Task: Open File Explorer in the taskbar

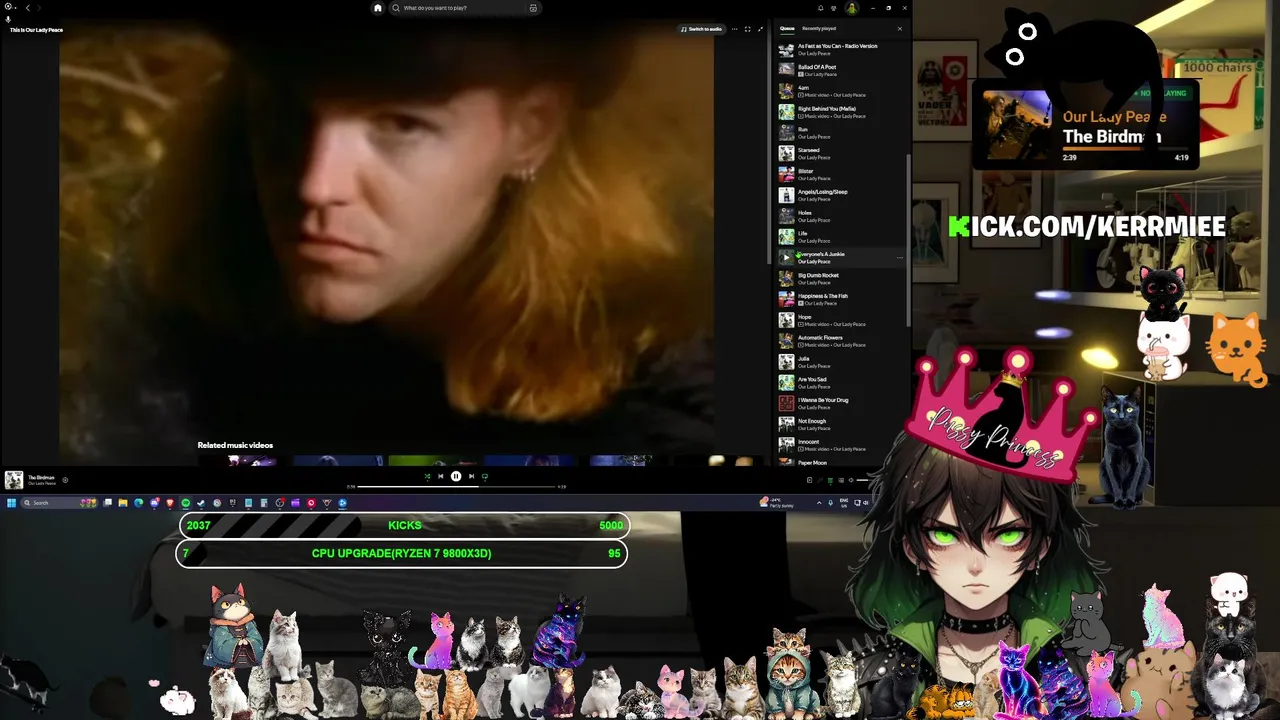Action: [x=123, y=503]
